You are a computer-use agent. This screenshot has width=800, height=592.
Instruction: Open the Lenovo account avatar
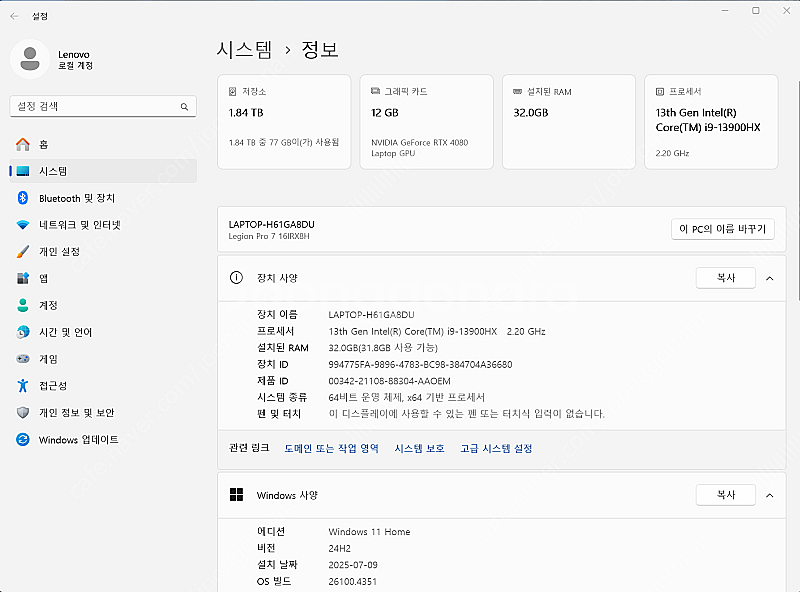pyautogui.click(x=30, y=59)
